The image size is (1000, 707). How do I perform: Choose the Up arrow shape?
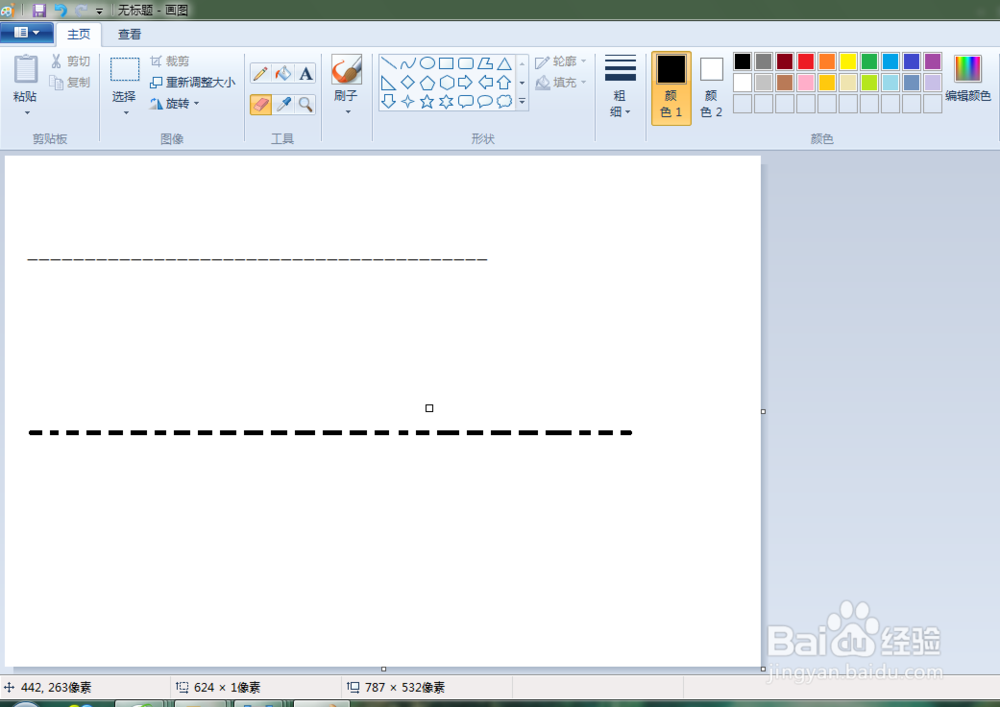(x=504, y=82)
